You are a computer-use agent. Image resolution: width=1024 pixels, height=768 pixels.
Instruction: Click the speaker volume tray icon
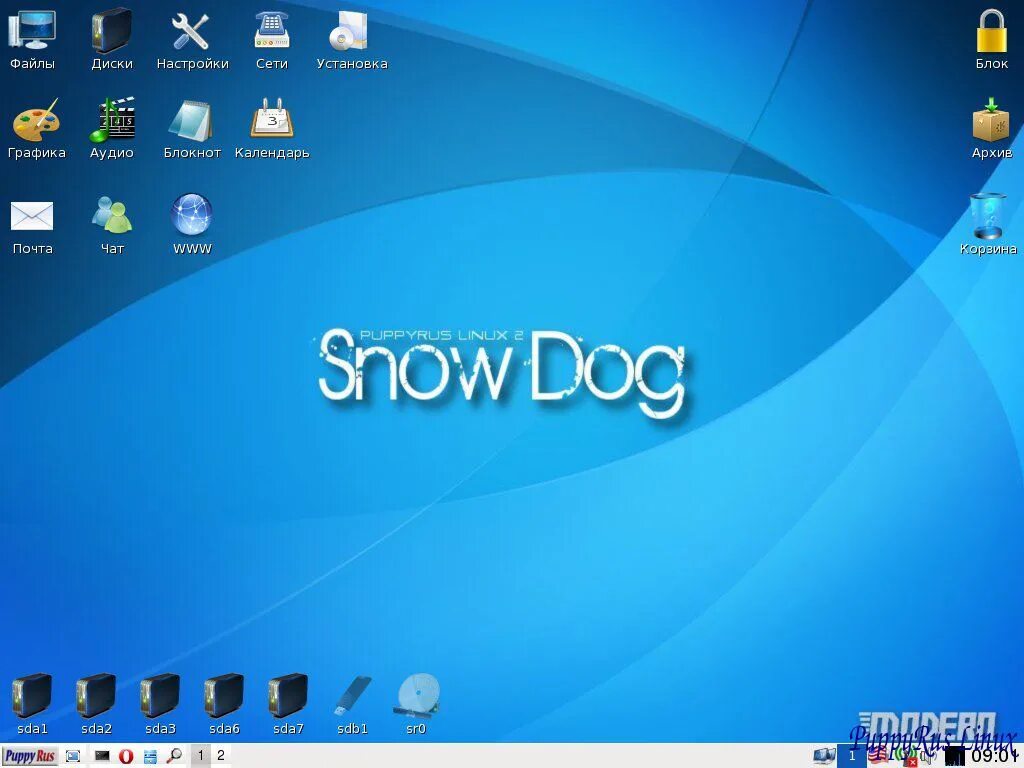929,756
